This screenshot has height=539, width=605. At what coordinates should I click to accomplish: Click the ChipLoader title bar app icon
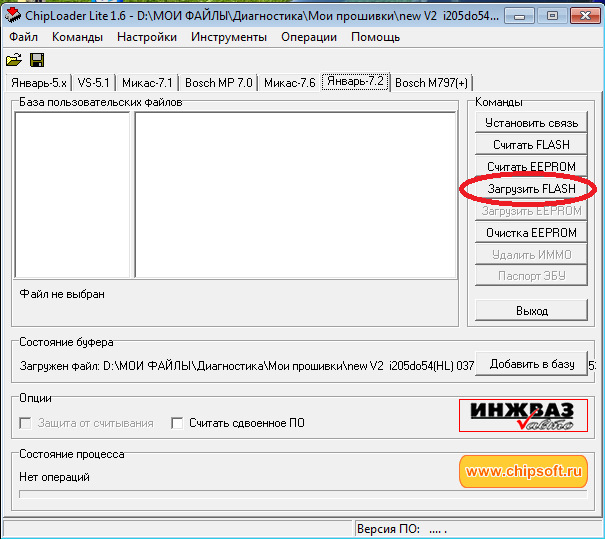[x=13, y=15]
